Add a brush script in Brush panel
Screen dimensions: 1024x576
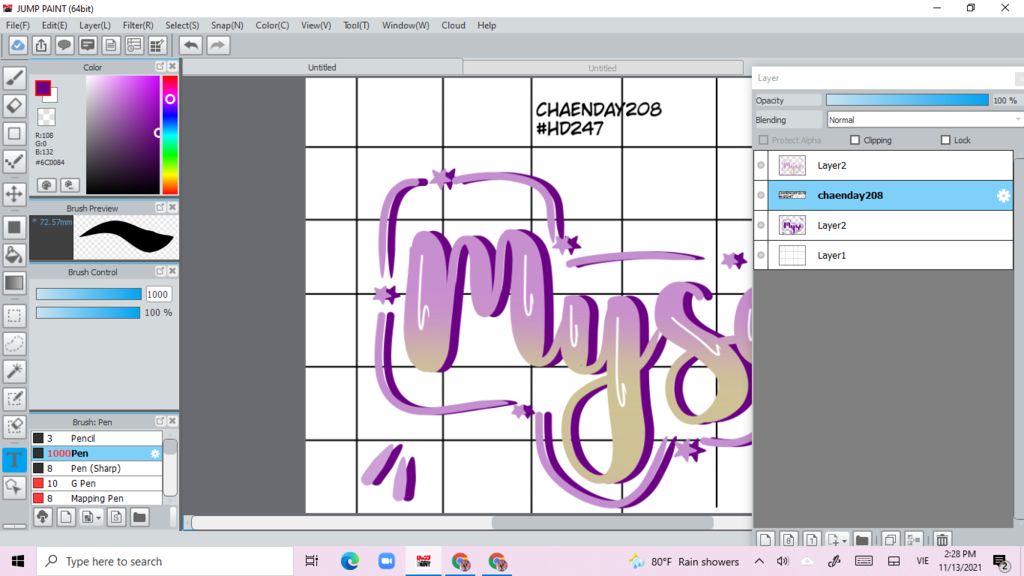(x=116, y=517)
